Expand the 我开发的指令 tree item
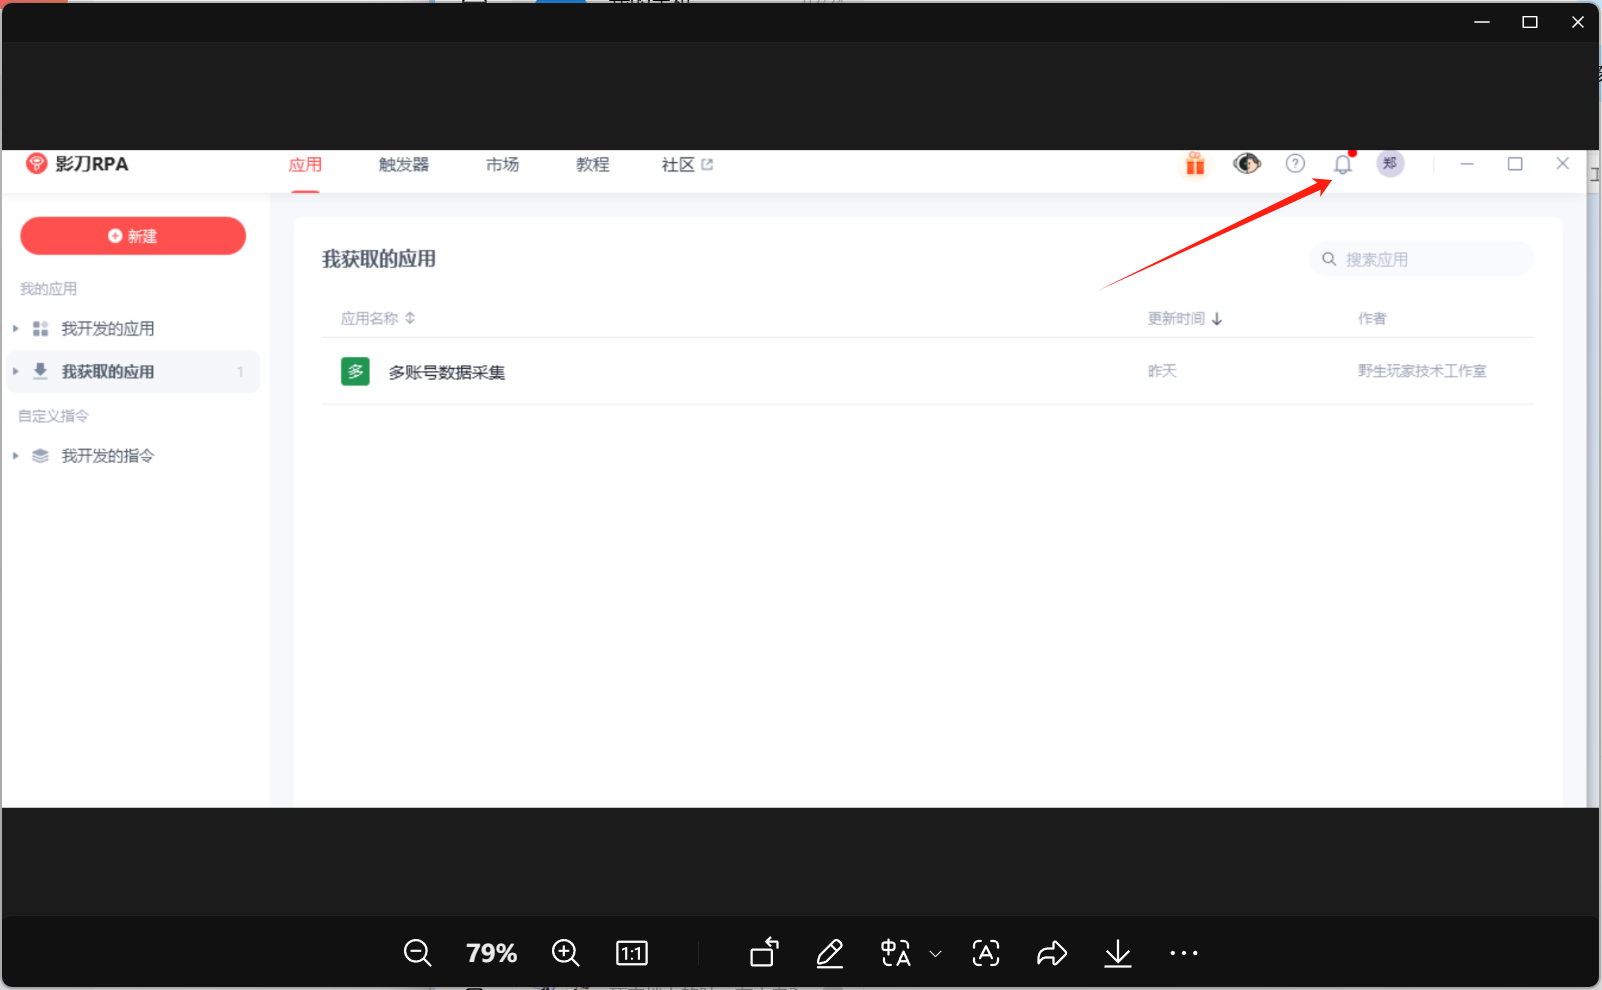 pos(16,456)
